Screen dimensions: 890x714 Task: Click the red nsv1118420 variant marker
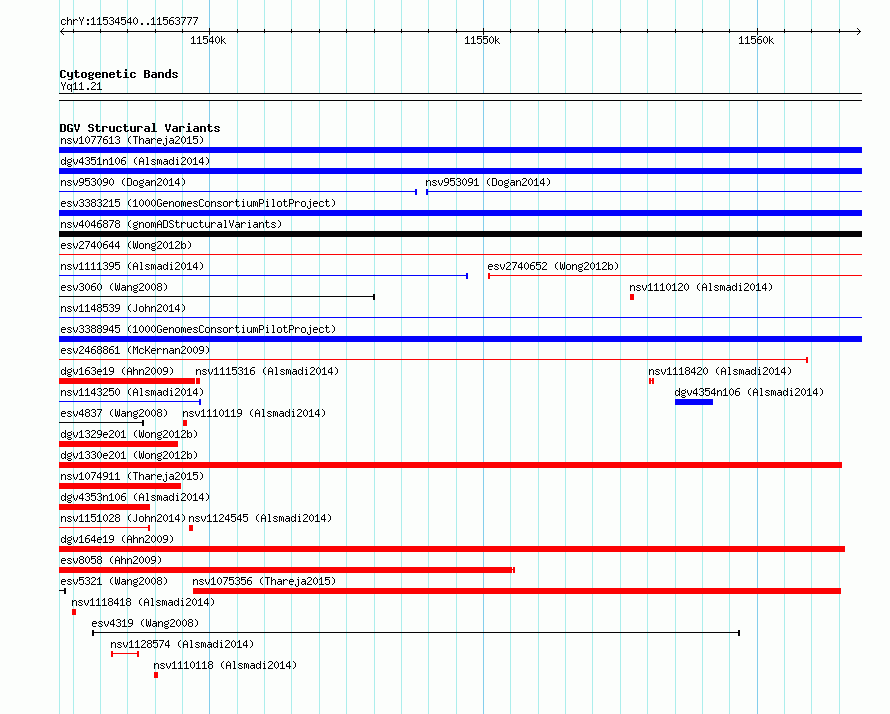pyautogui.click(x=652, y=381)
